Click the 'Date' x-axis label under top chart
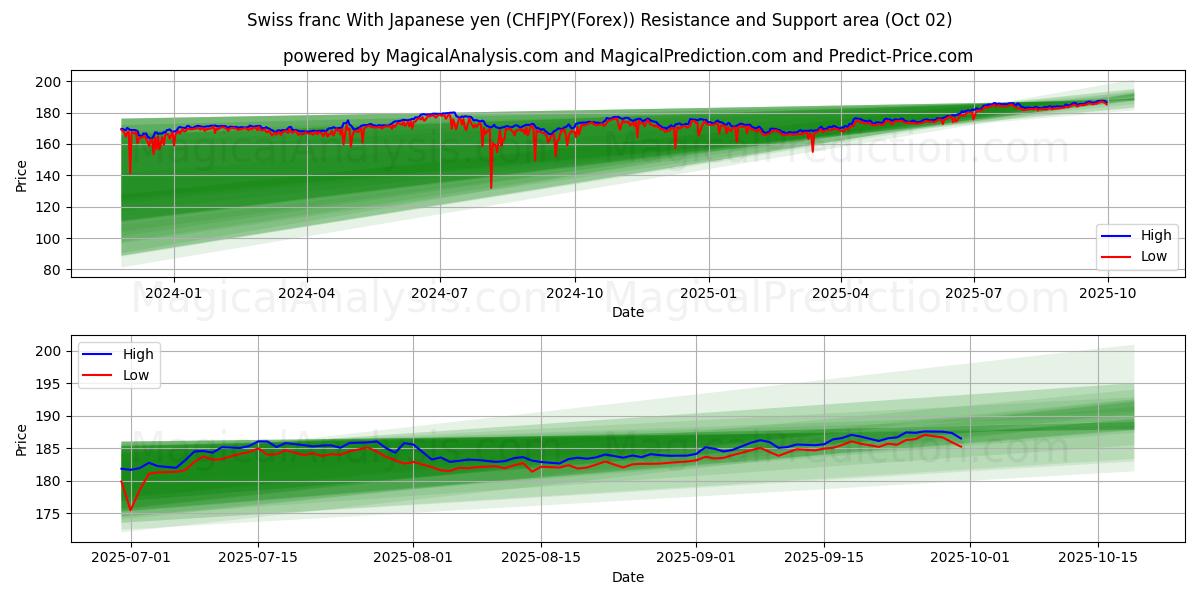This screenshot has height=600, width=1200. [627, 312]
